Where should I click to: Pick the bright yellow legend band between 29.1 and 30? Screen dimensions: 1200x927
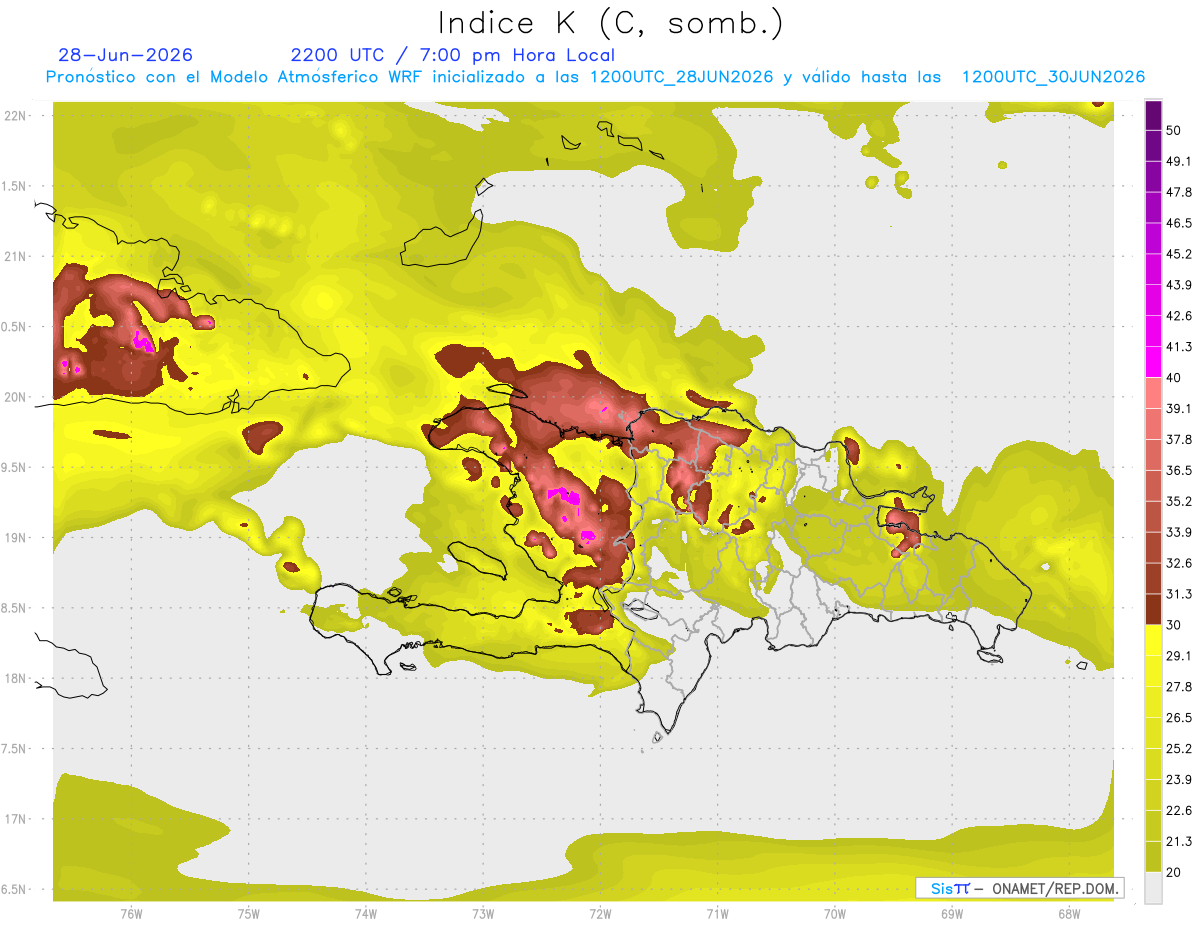[x=1153, y=639]
